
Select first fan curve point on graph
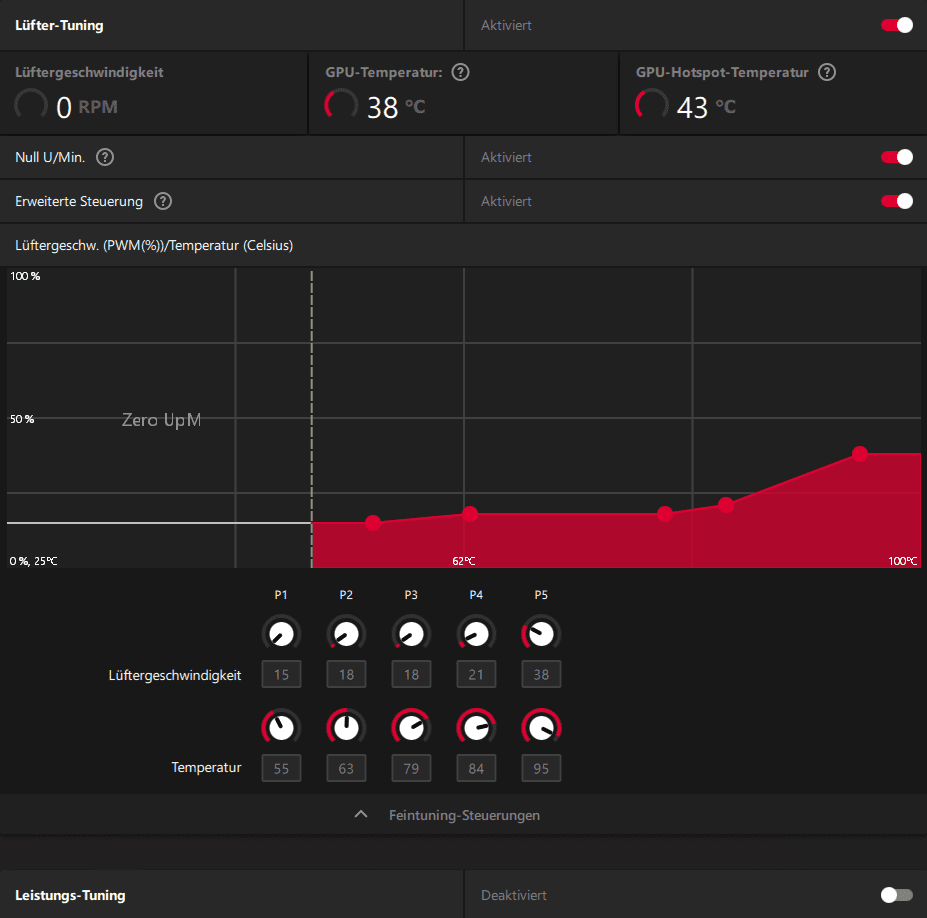(373, 523)
